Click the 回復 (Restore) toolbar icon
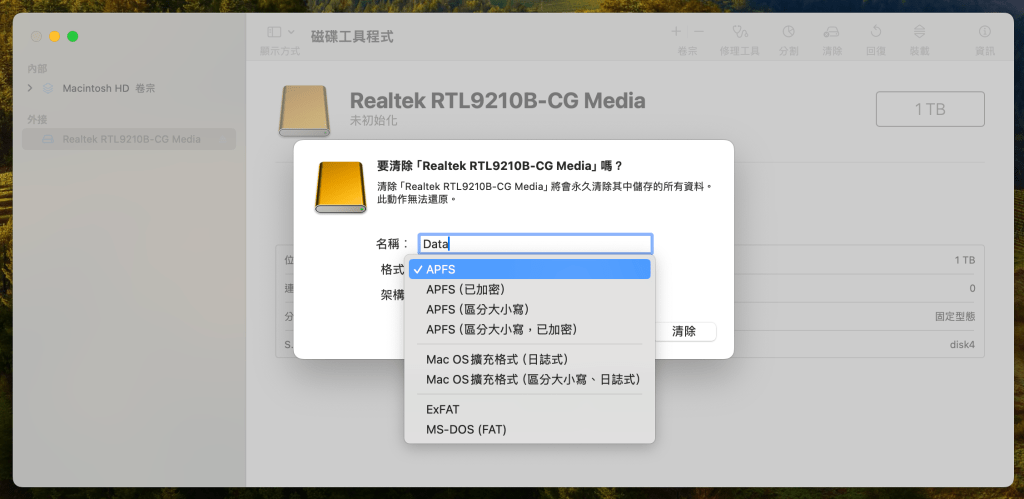This screenshot has width=1024, height=499. (875, 33)
